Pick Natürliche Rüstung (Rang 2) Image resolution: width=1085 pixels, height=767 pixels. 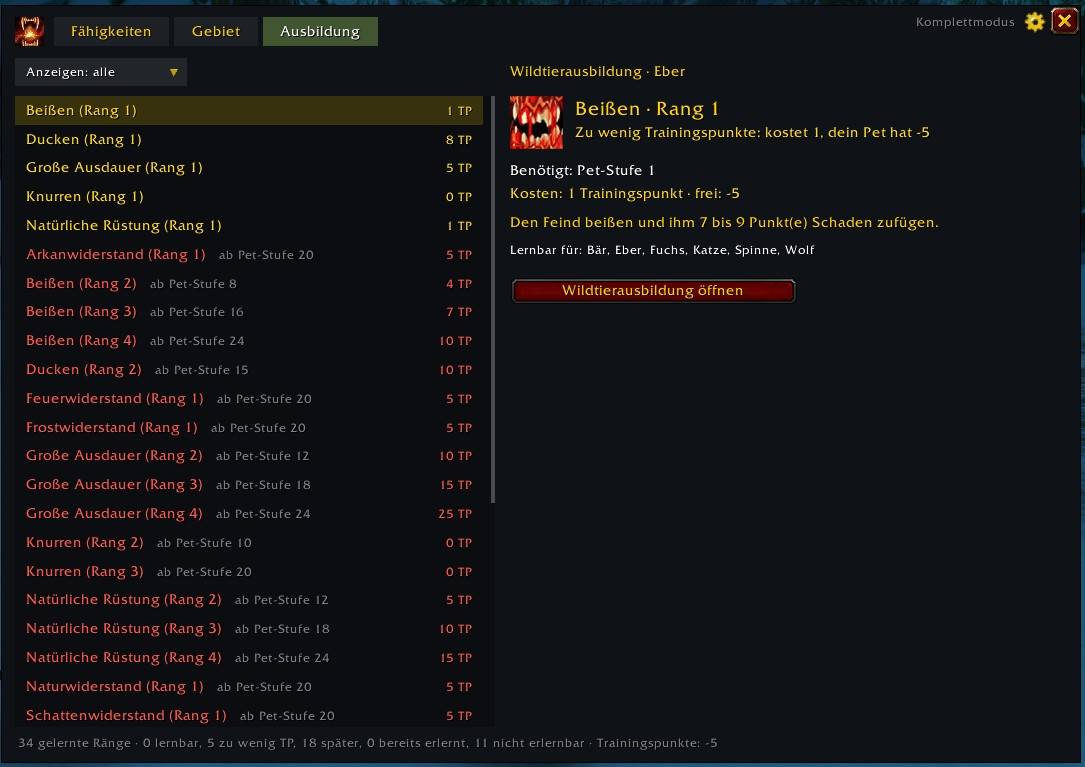pyautogui.click(x=249, y=600)
